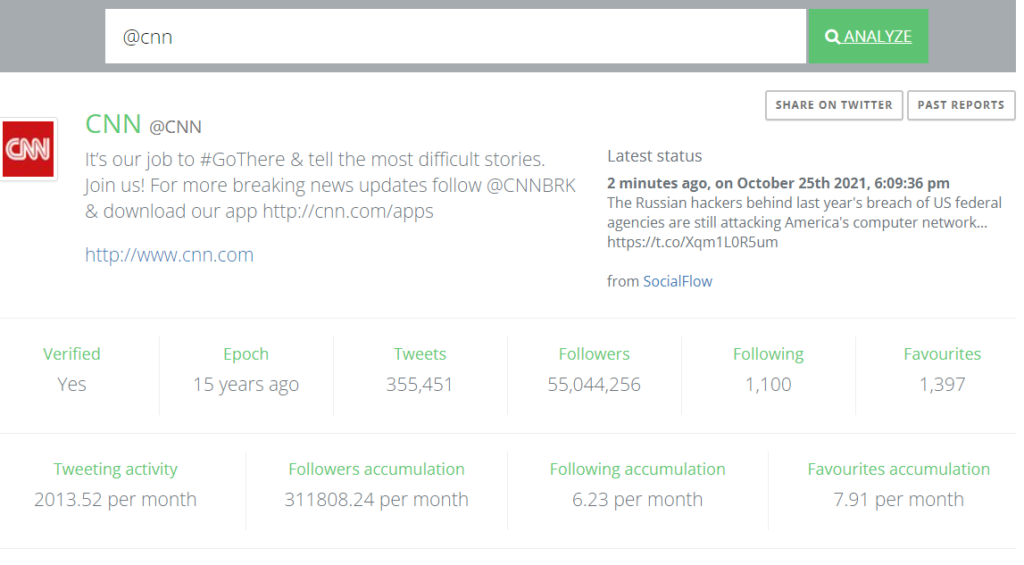This screenshot has width=1024, height=565.
Task: Select the Tweeting activity metric
Action: click(x=116, y=485)
